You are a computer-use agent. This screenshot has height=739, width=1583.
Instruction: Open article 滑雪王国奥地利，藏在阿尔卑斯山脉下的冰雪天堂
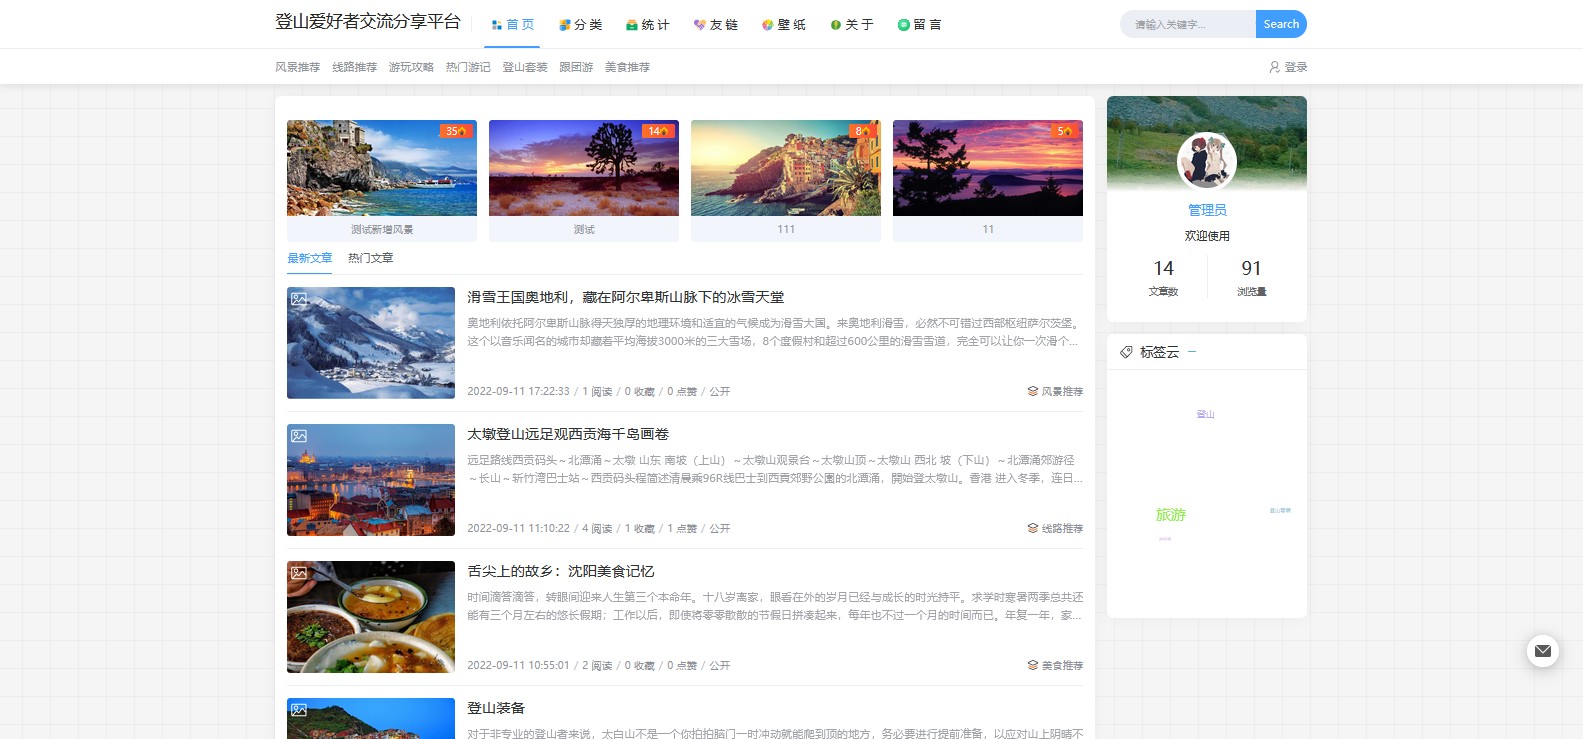click(x=626, y=297)
